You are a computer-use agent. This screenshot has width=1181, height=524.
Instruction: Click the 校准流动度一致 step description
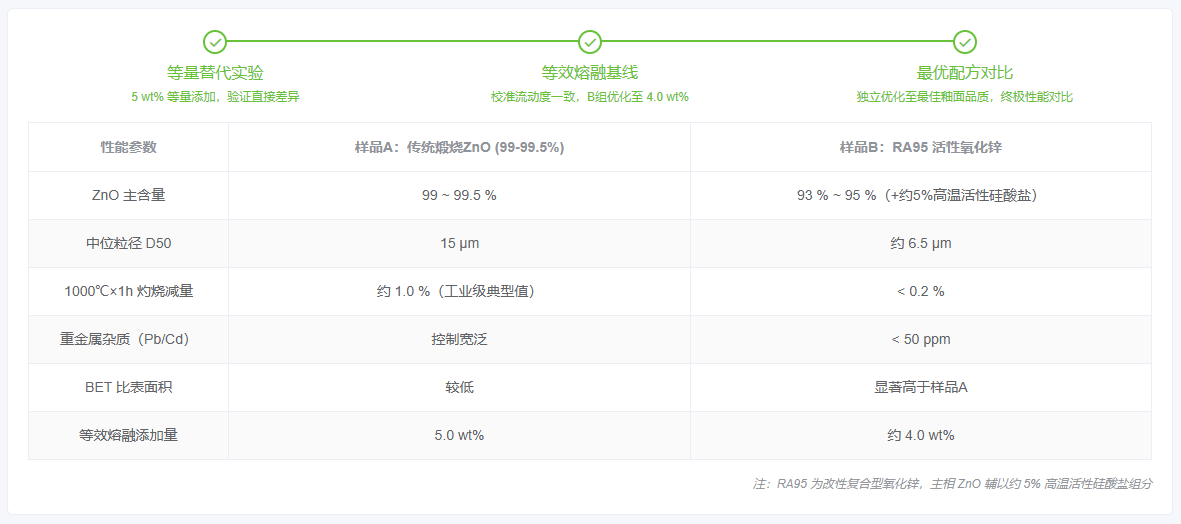(590, 97)
